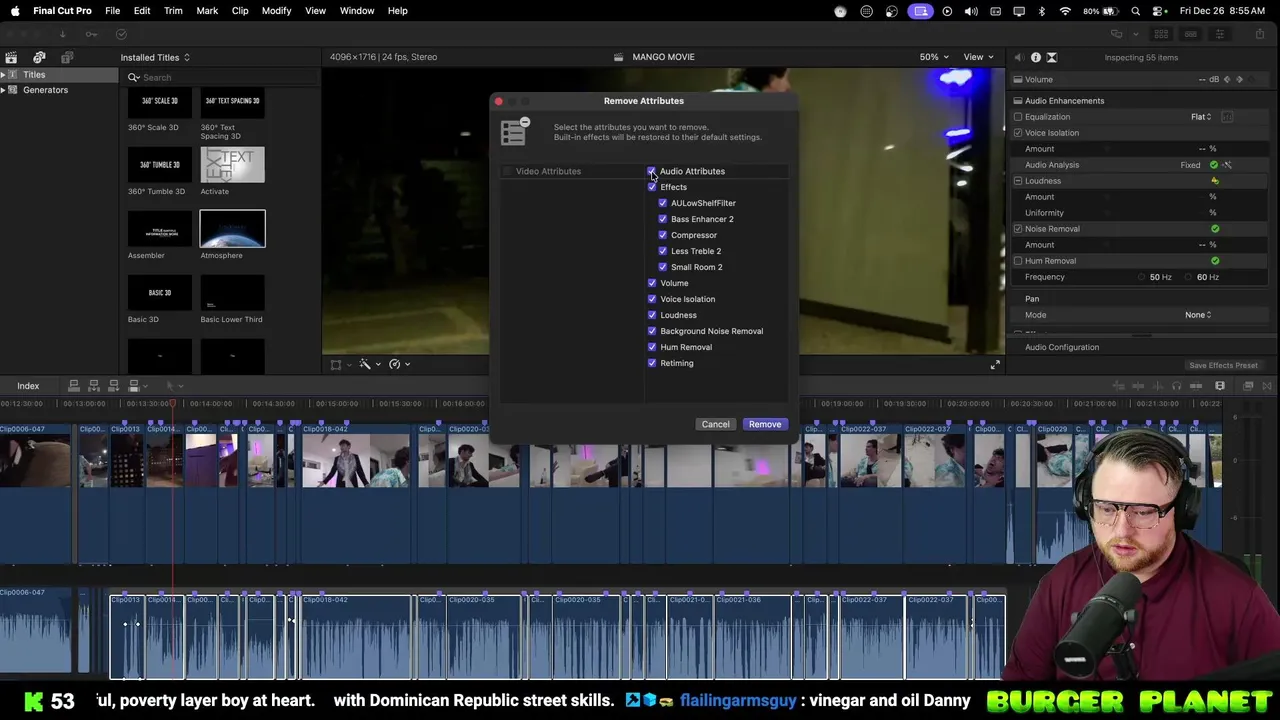The width and height of the screenshot is (1280, 720).
Task: Uncheck Small Room 2 attribute
Action: (662, 267)
